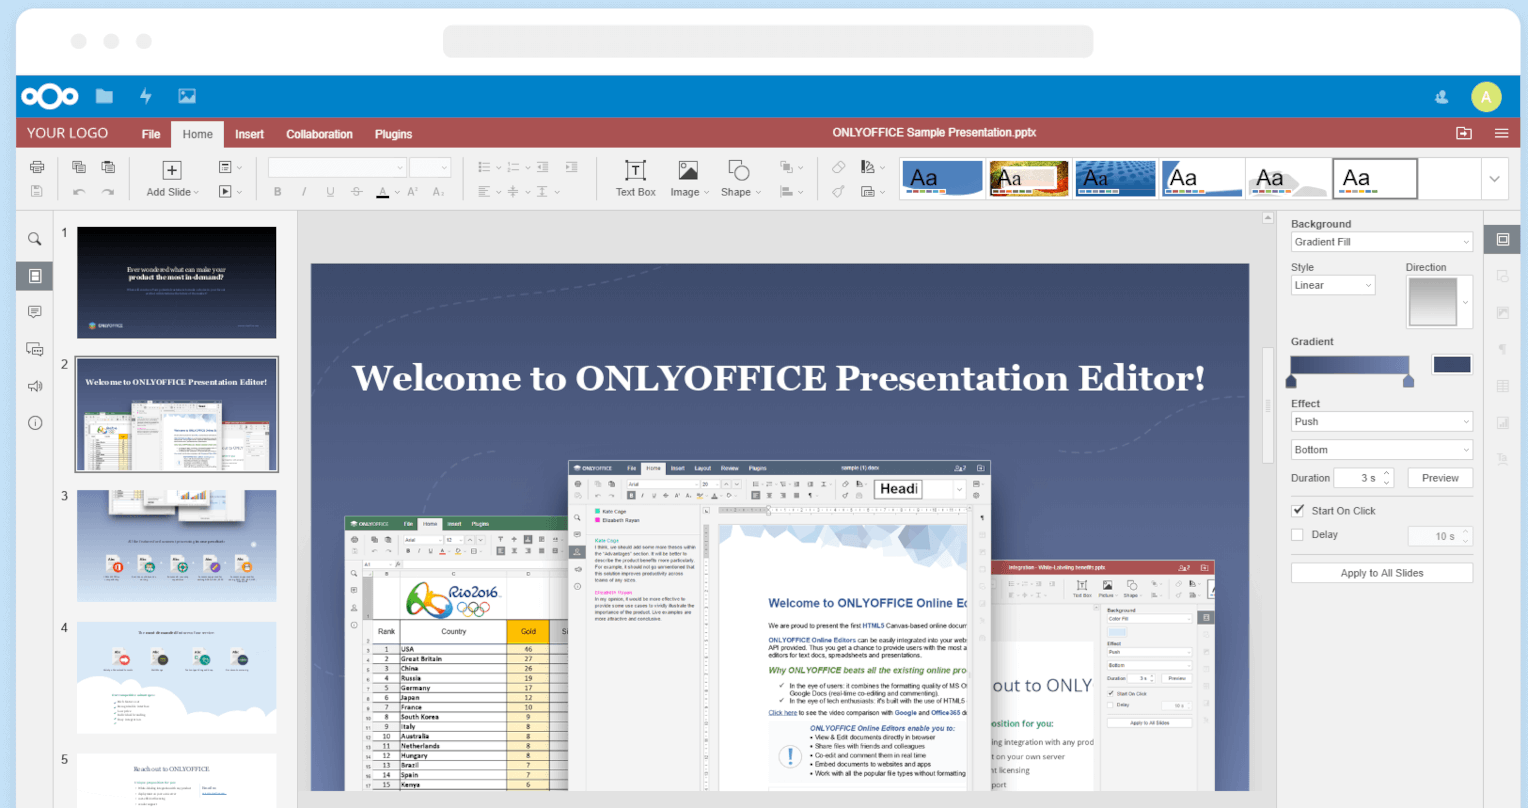
Task: Click the Print icon in the toolbar
Action: pos(37,167)
